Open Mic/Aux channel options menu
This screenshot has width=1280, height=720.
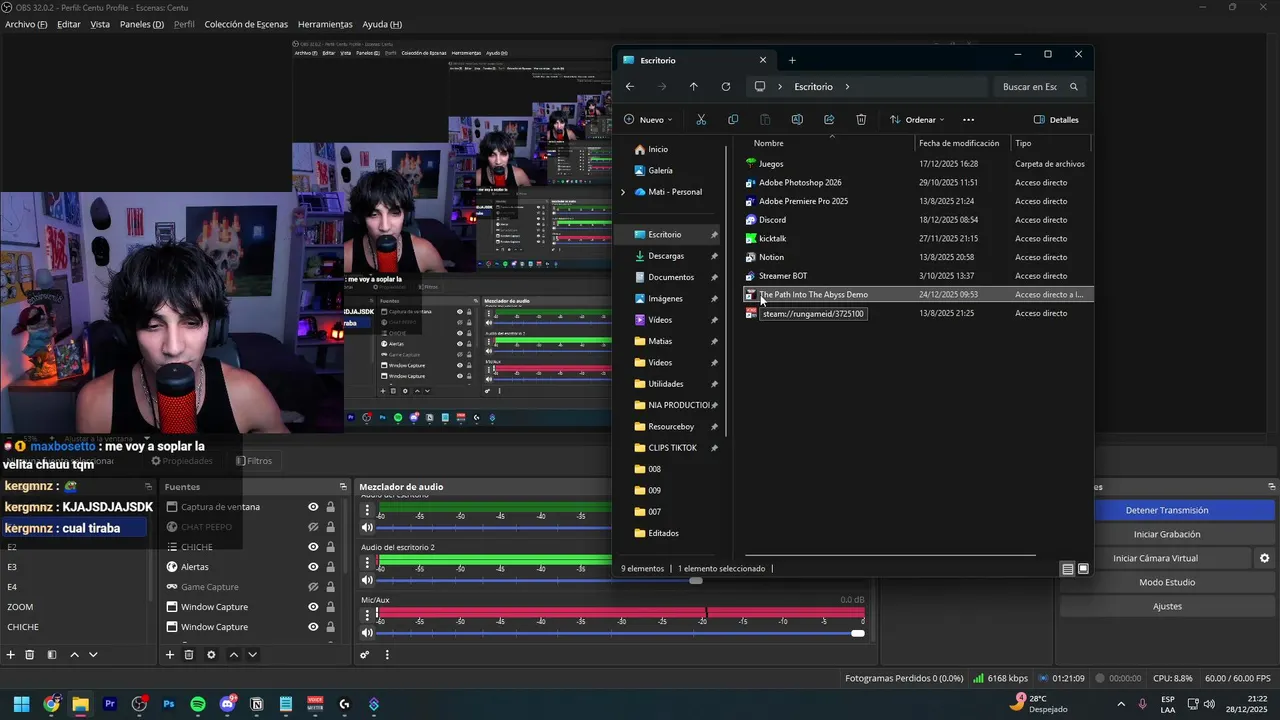[367, 614]
